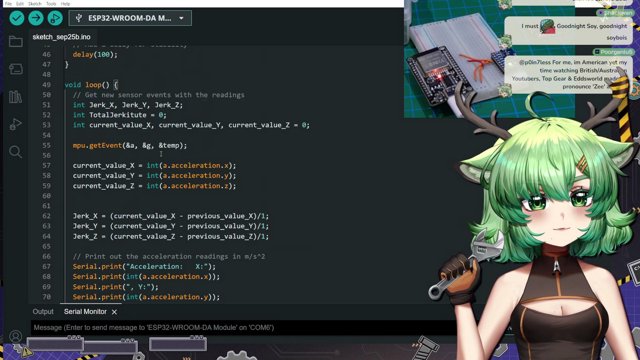Open the Help menu
Screen dimensions: 640x360
(65, 4)
